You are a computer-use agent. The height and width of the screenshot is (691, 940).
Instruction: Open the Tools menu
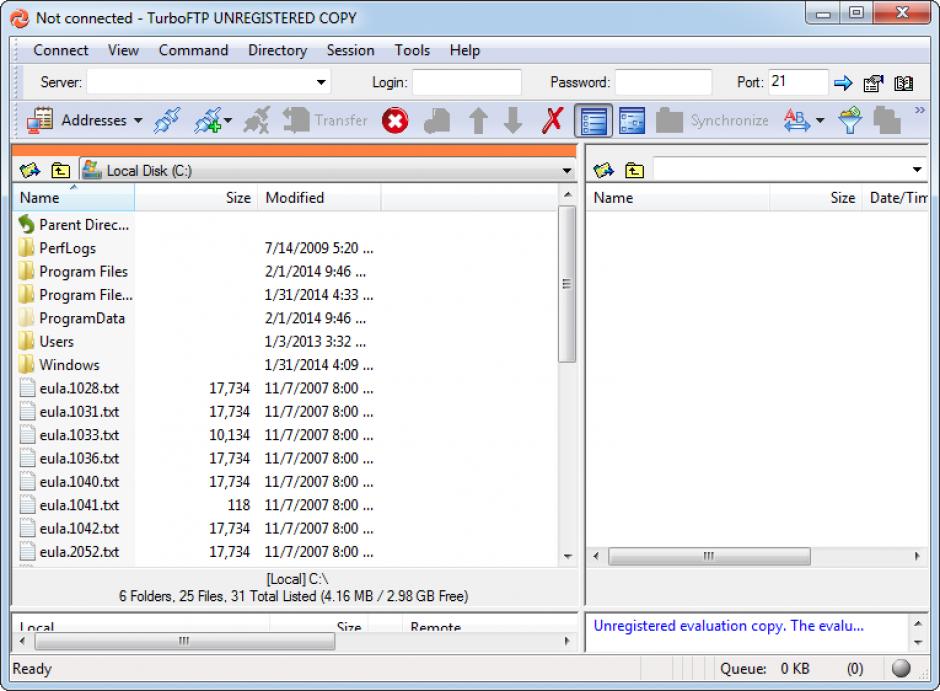(x=412, y=50)
